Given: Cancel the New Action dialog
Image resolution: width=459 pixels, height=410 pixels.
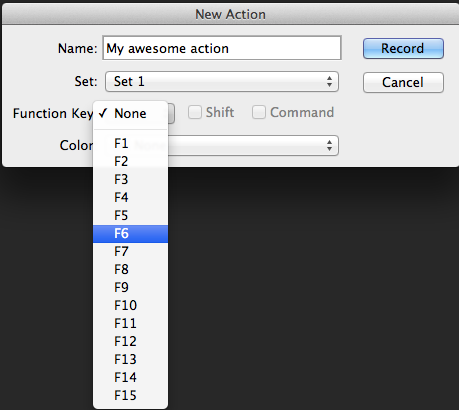Looking at the screenshot, I should point(403,82).
